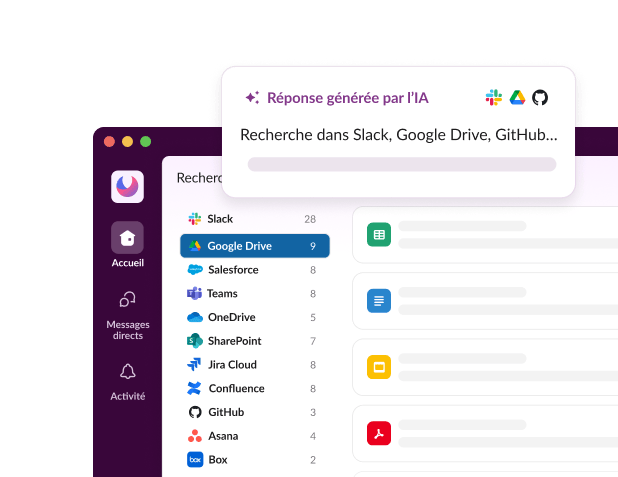Open the document result card
618x477 pixels.
click(x=485, y=301)
